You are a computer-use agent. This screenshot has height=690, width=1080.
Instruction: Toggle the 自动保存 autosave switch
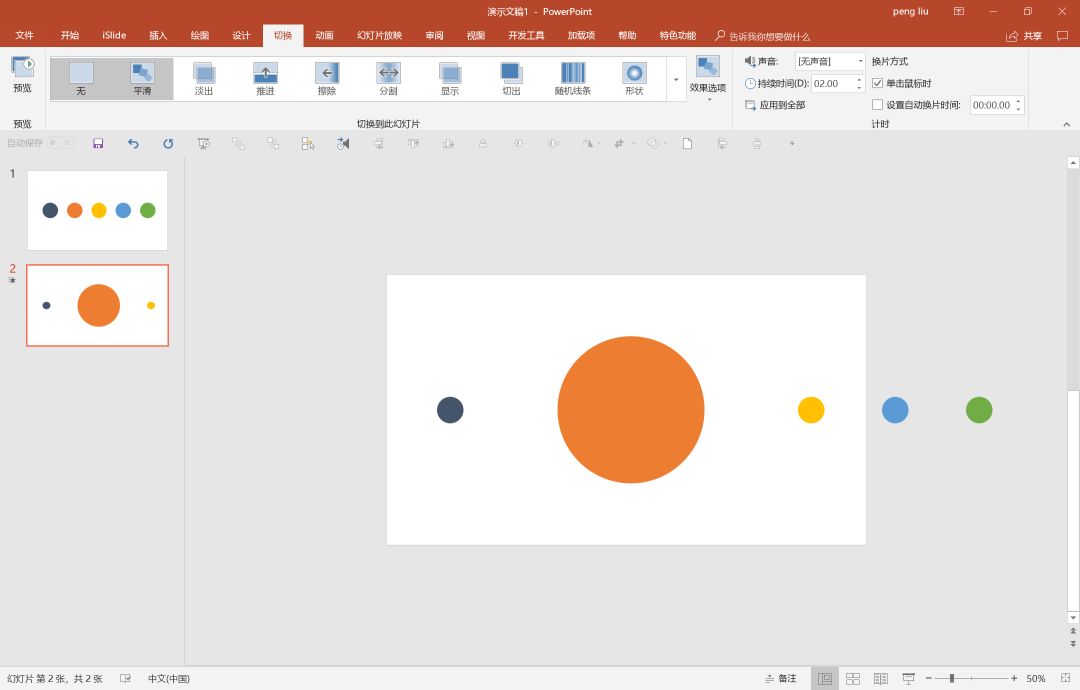click(61, 143)
